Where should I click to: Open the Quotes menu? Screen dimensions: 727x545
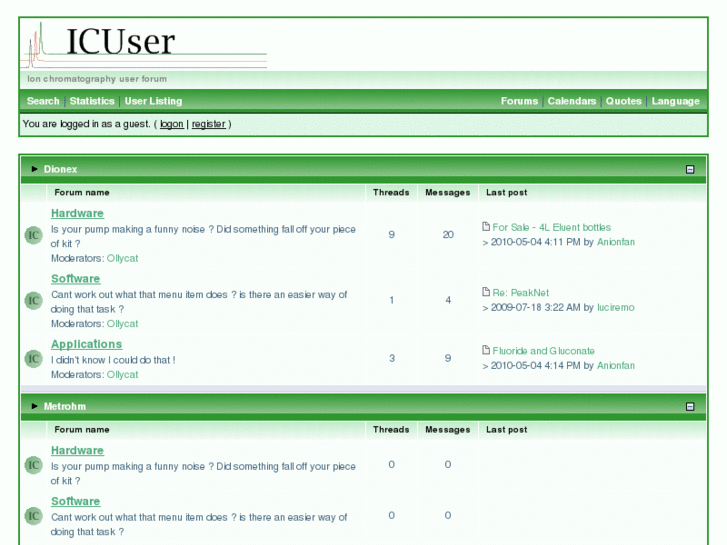pyautogui.click(x=624, y=101)
